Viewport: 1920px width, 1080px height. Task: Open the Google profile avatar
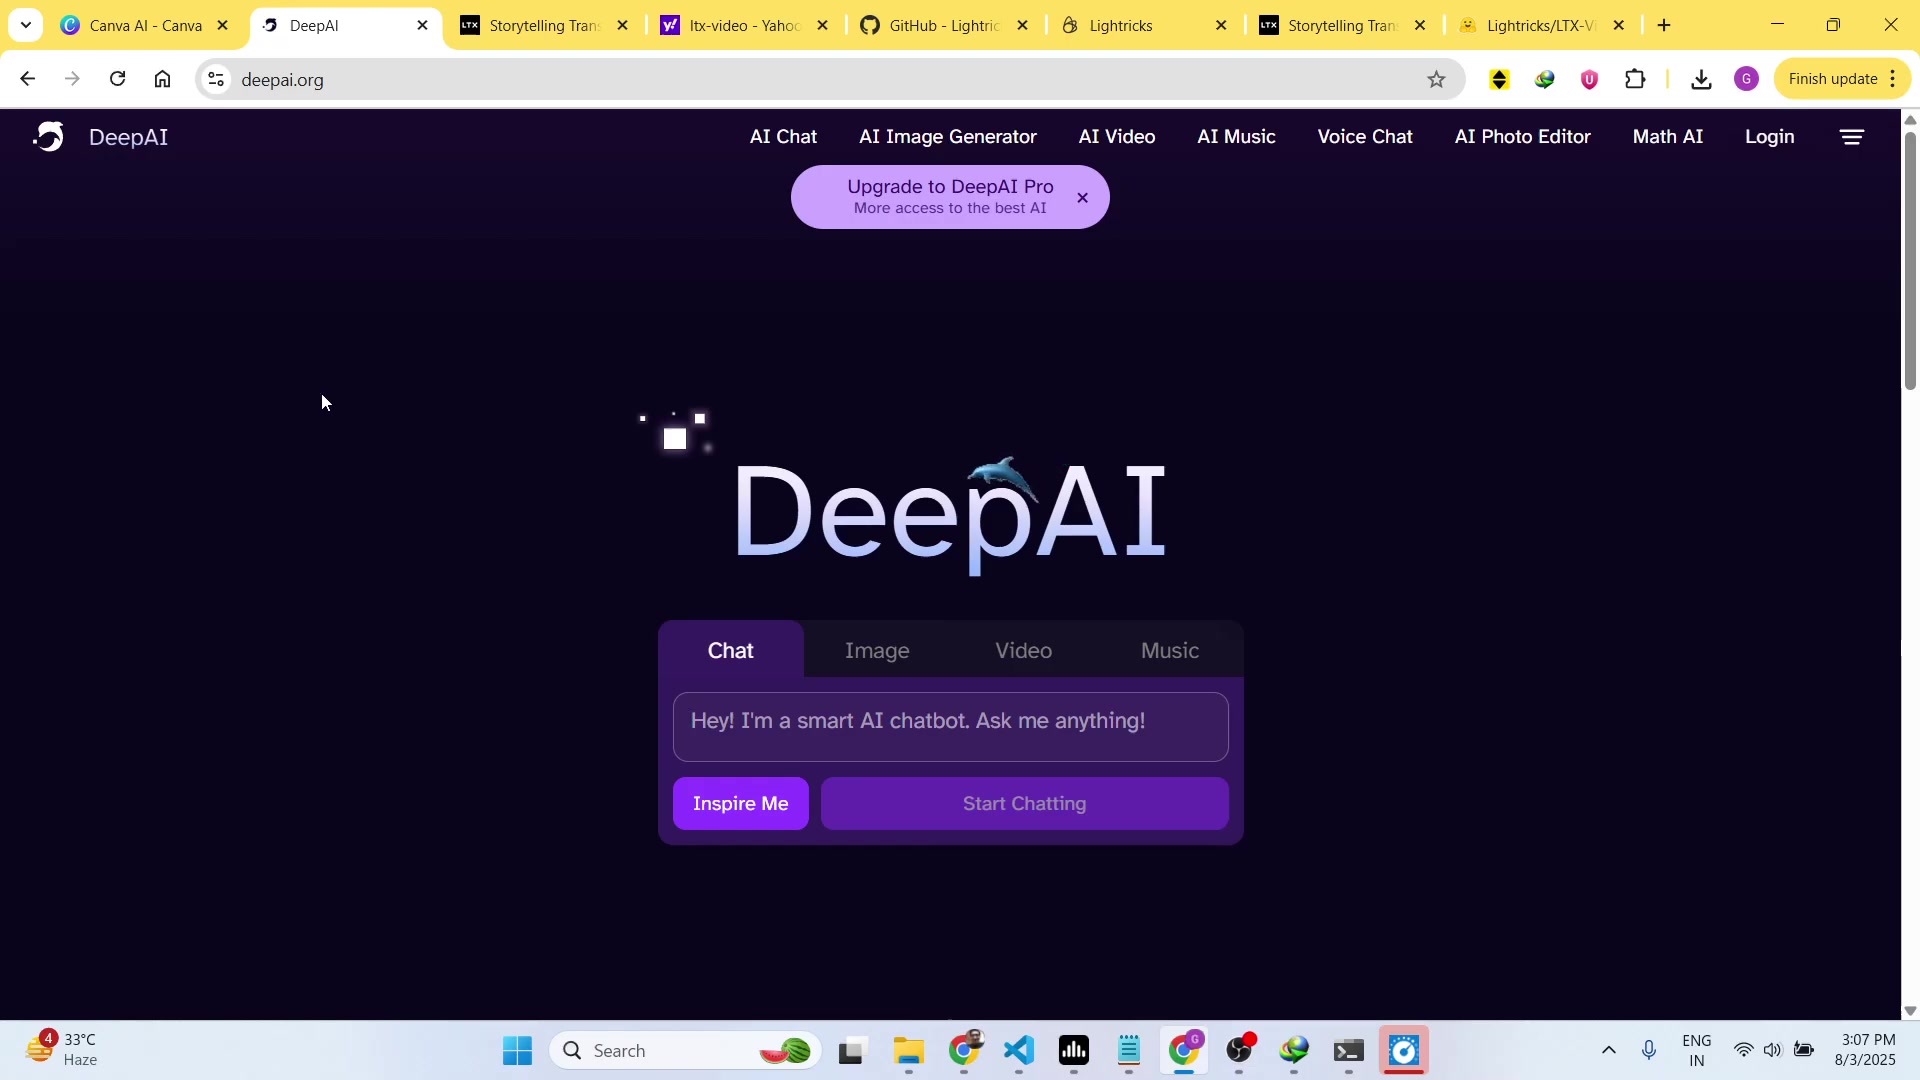tap(1746, 79)
